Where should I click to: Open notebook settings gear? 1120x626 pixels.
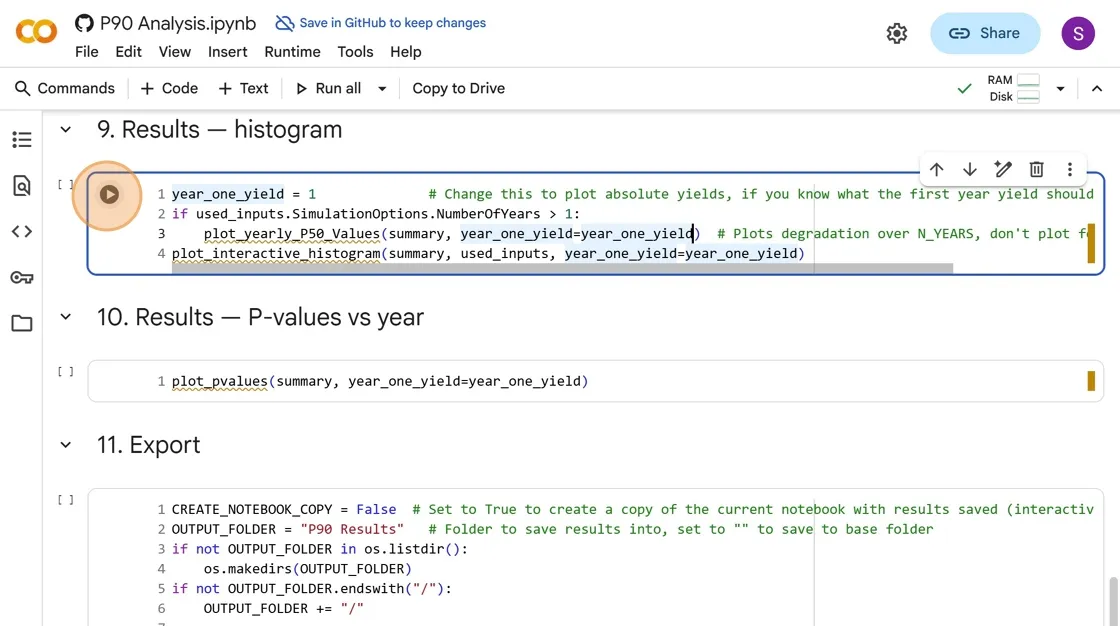click(897, 34)
